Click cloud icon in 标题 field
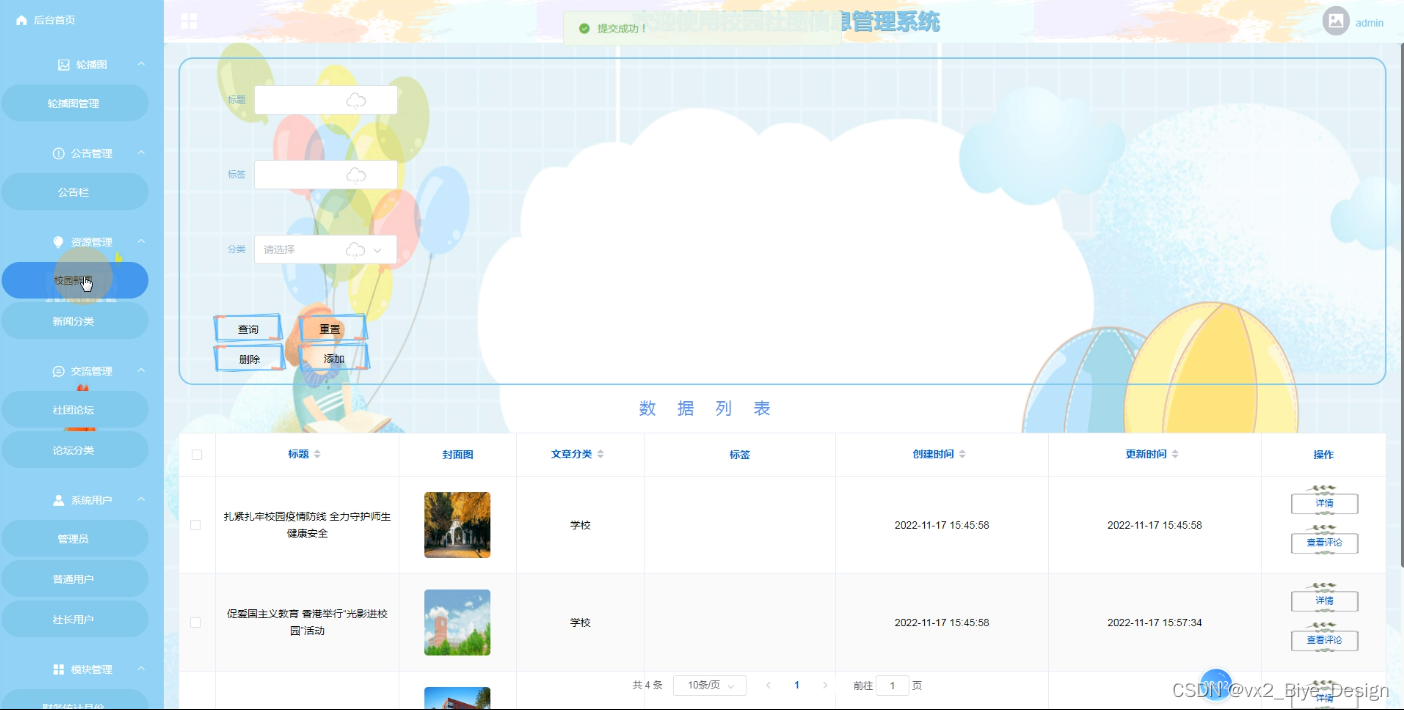This screenshot has width=1404, height=710. point(356,100)
